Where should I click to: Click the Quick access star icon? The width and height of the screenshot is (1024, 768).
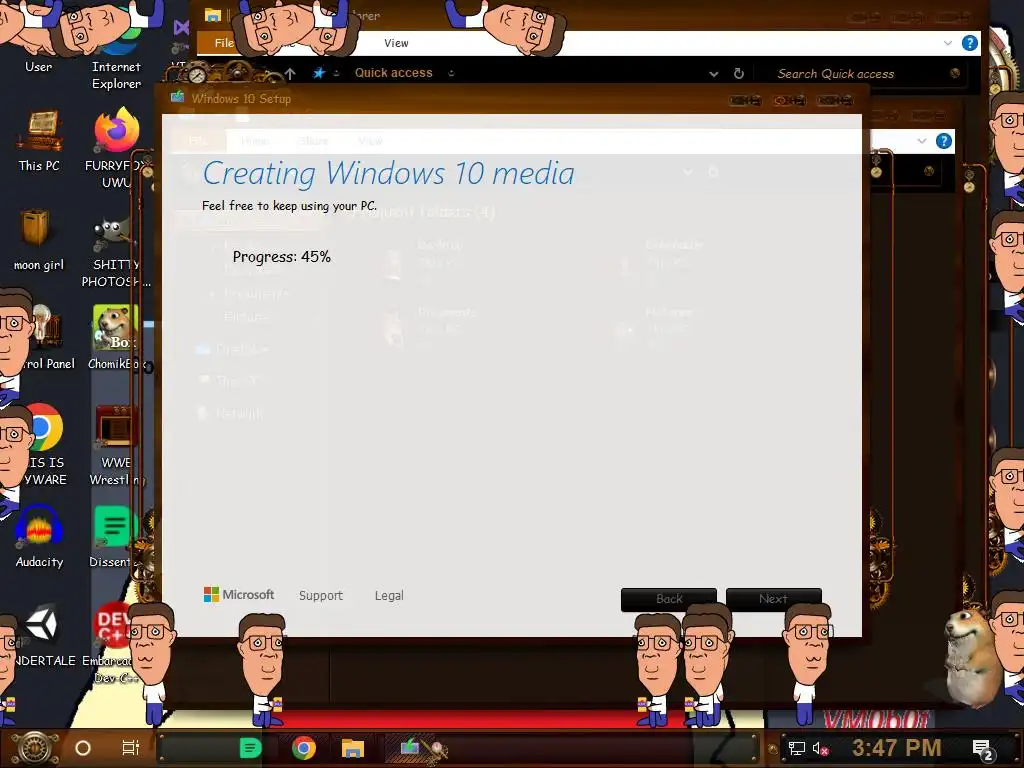(x=319, y=72)
